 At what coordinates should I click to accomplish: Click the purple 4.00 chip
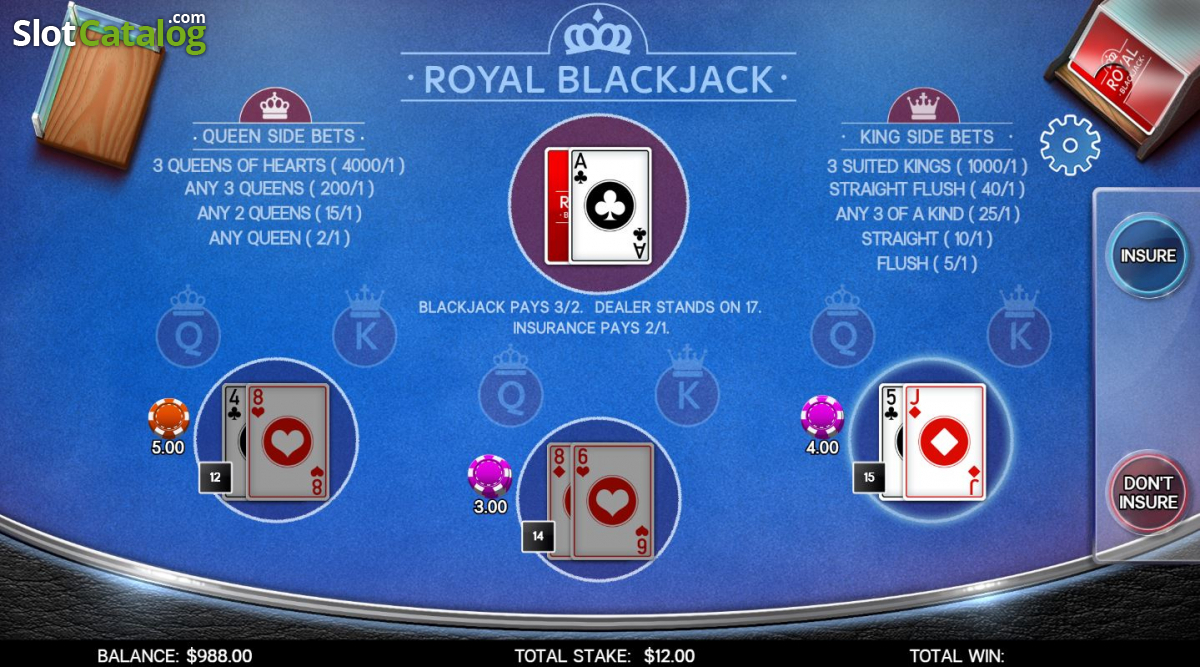(x=822, y=418)
